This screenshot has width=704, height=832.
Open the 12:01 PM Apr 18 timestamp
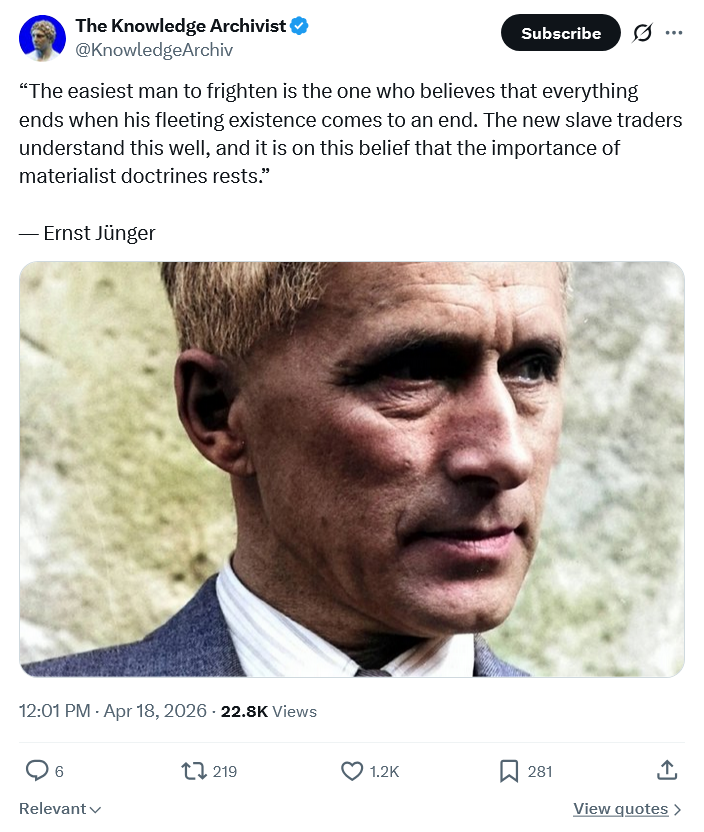coord(113,712)
